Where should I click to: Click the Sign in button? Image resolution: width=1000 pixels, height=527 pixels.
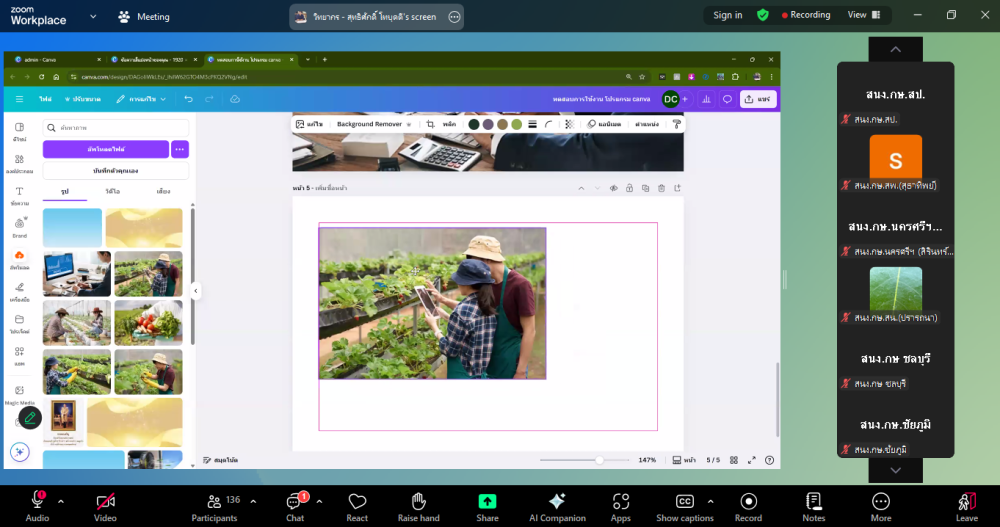[x=728, y=15]
